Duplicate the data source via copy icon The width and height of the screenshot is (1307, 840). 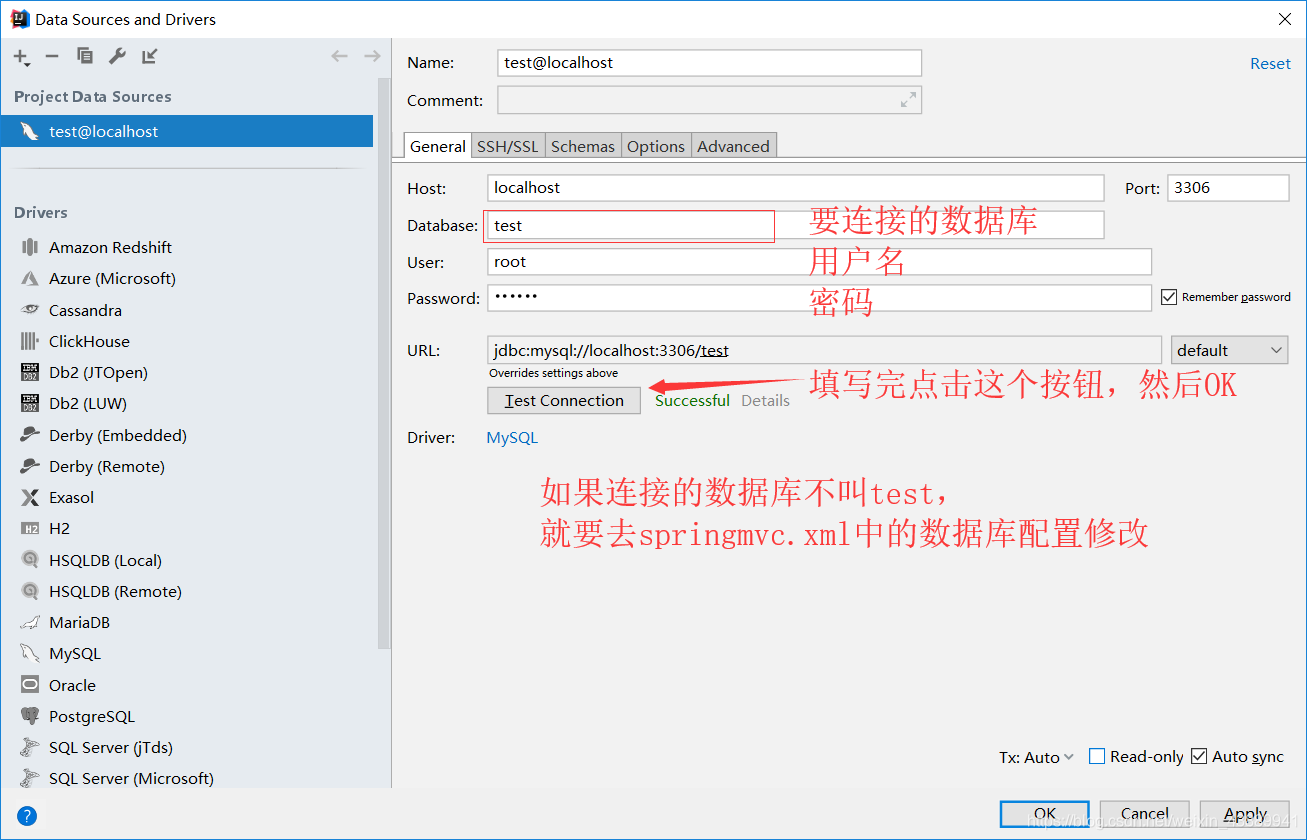[x=85, y=56]
